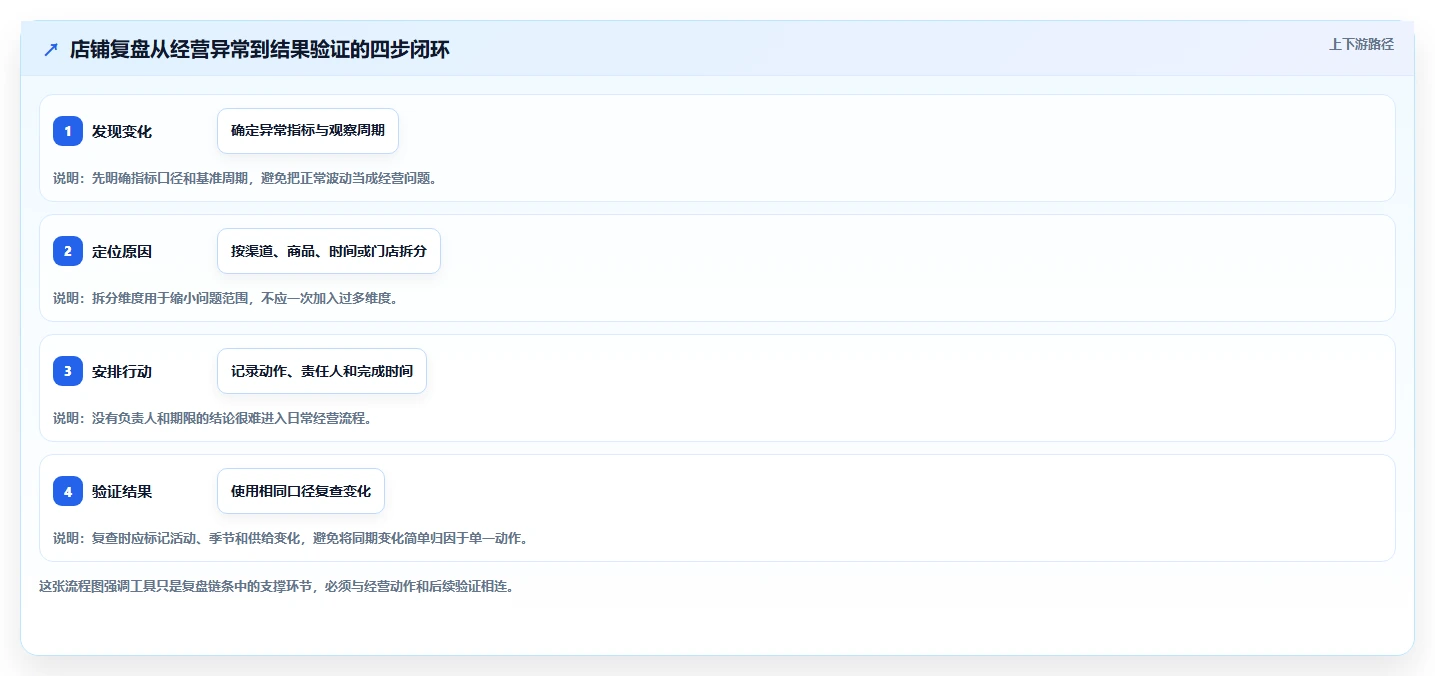Click the 上下游路径 label in header
Image resolution: width=1435 pixels, height=676 pixels.
tap(1361, 44)
